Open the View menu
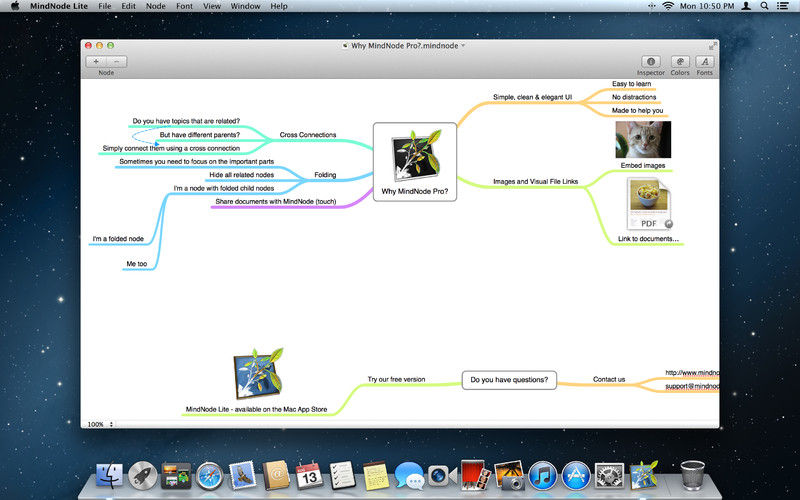Screen dimensions: 800x500 [212, 6]
